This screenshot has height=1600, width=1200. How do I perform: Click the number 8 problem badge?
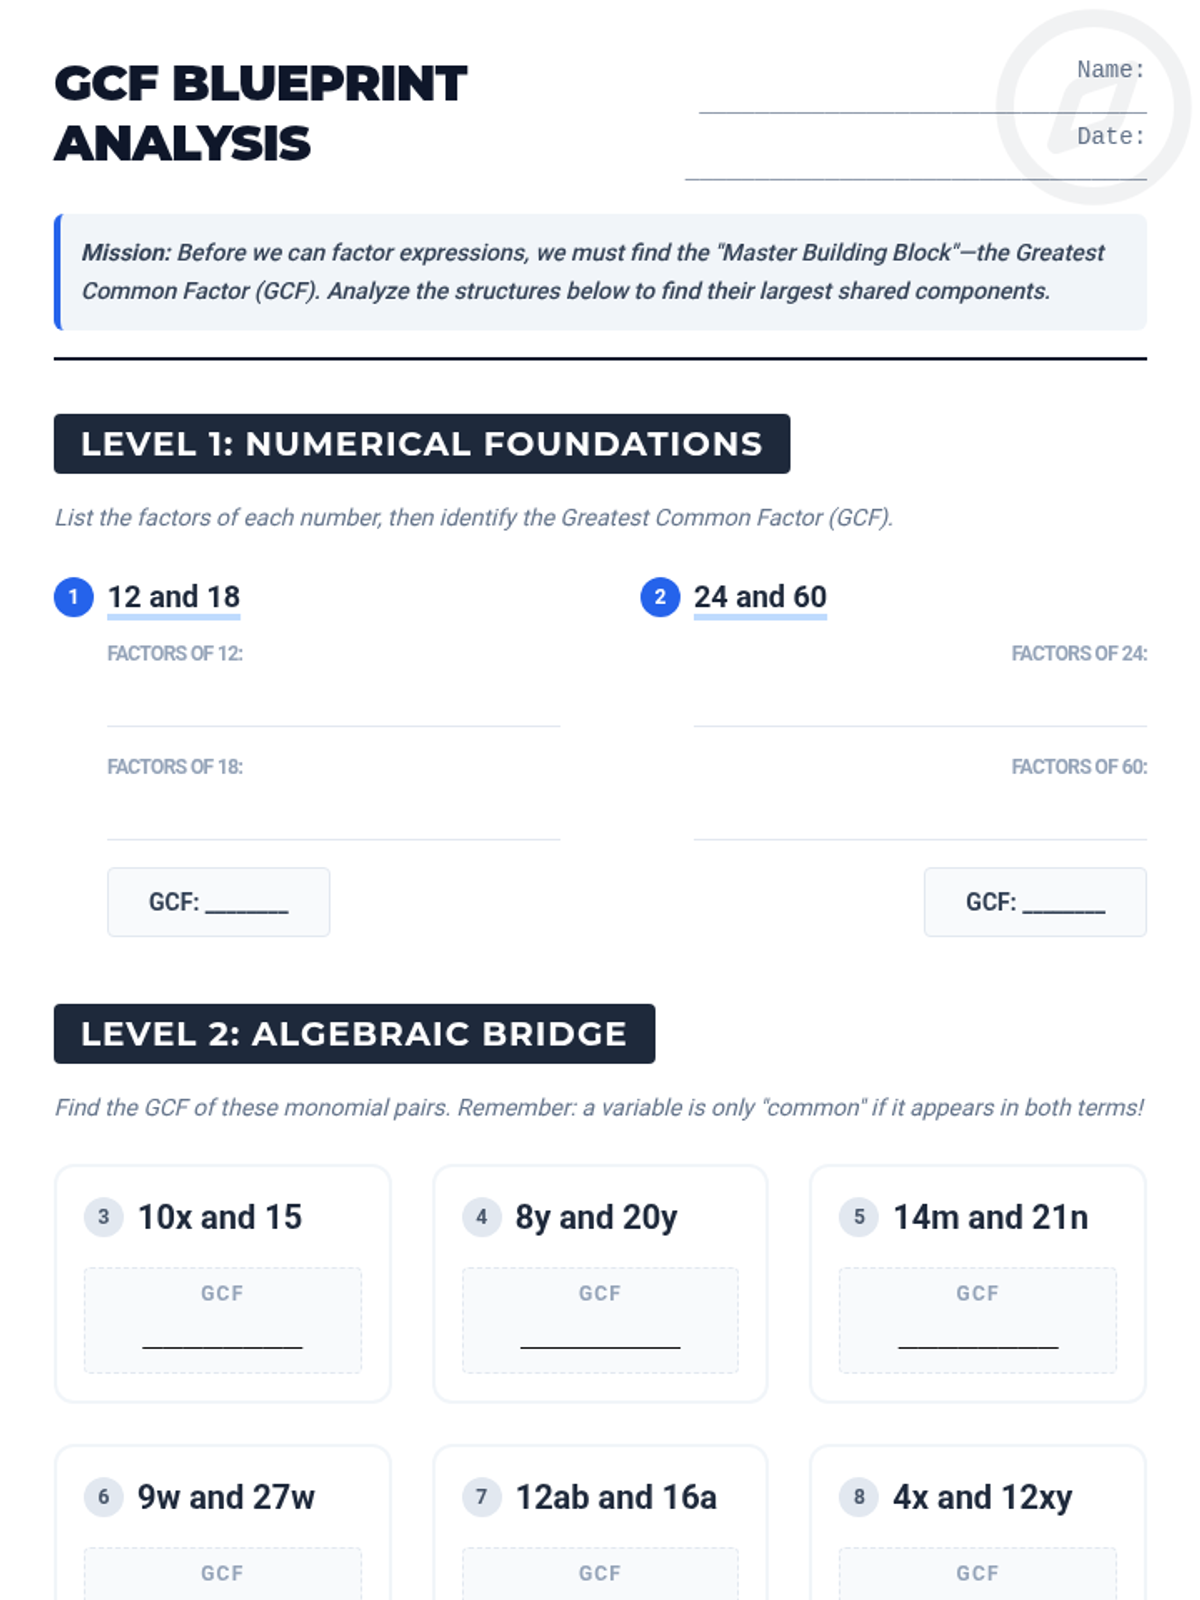point(858,1497)
